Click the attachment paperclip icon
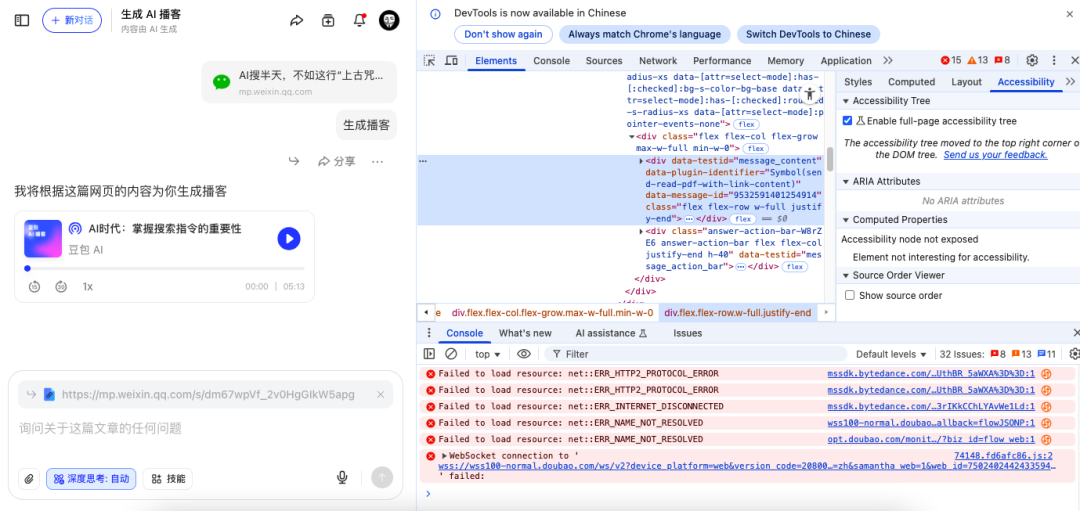Viewport: 1080px width, 511px height. pos(29,479)
